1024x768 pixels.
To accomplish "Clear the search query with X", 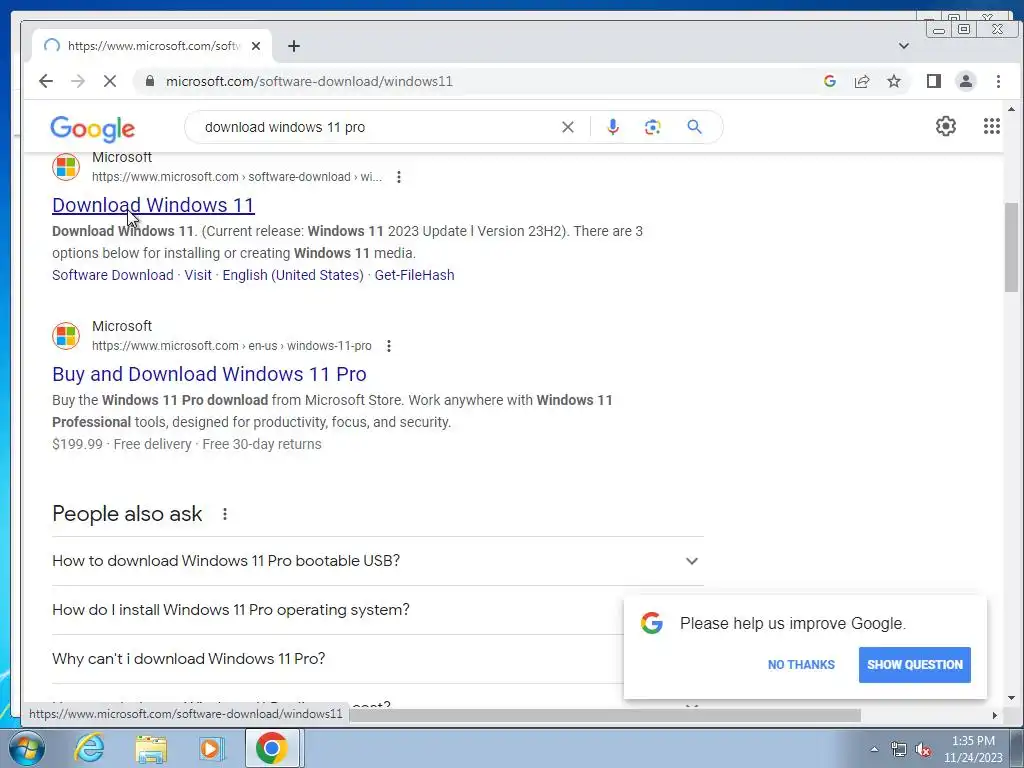I will pyautogui.click(x=568, y=127).
